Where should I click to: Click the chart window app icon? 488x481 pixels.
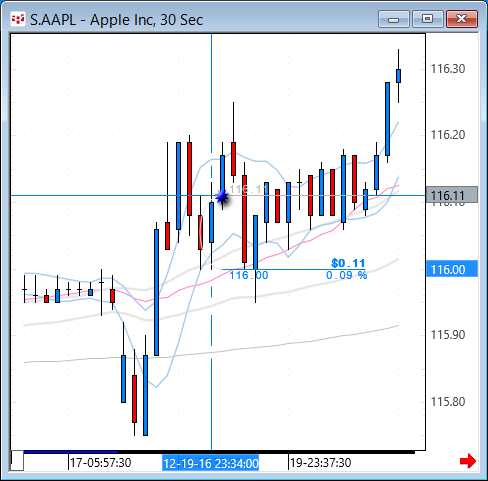tap(18, 19)
